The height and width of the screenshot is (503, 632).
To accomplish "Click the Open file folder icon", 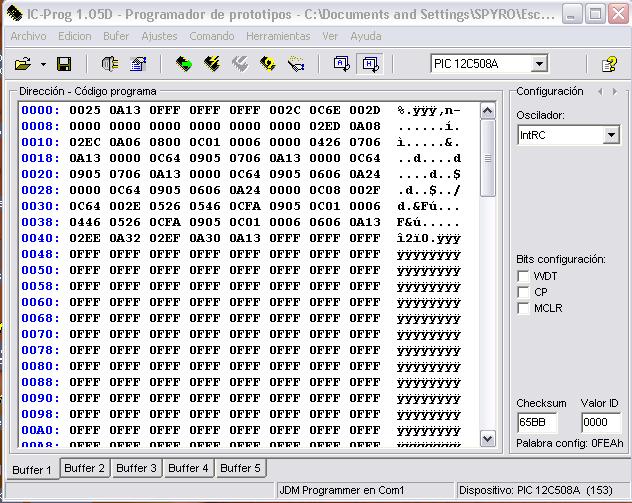I will (x=22, y=64).
